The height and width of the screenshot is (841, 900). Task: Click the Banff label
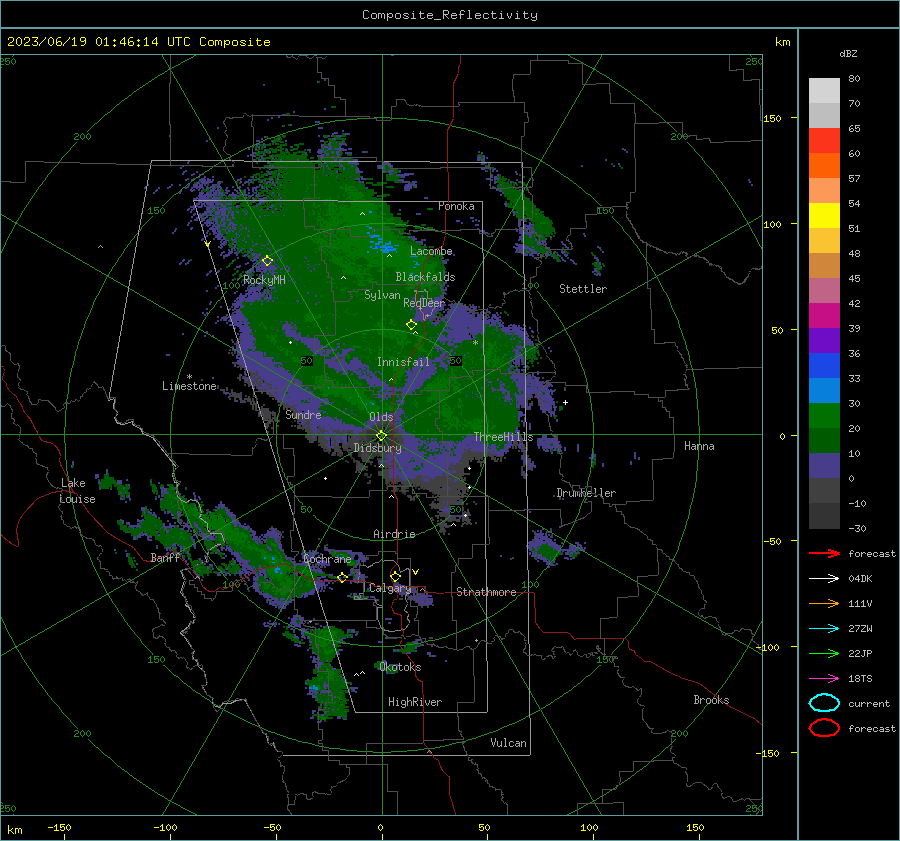tap(165, 557)
